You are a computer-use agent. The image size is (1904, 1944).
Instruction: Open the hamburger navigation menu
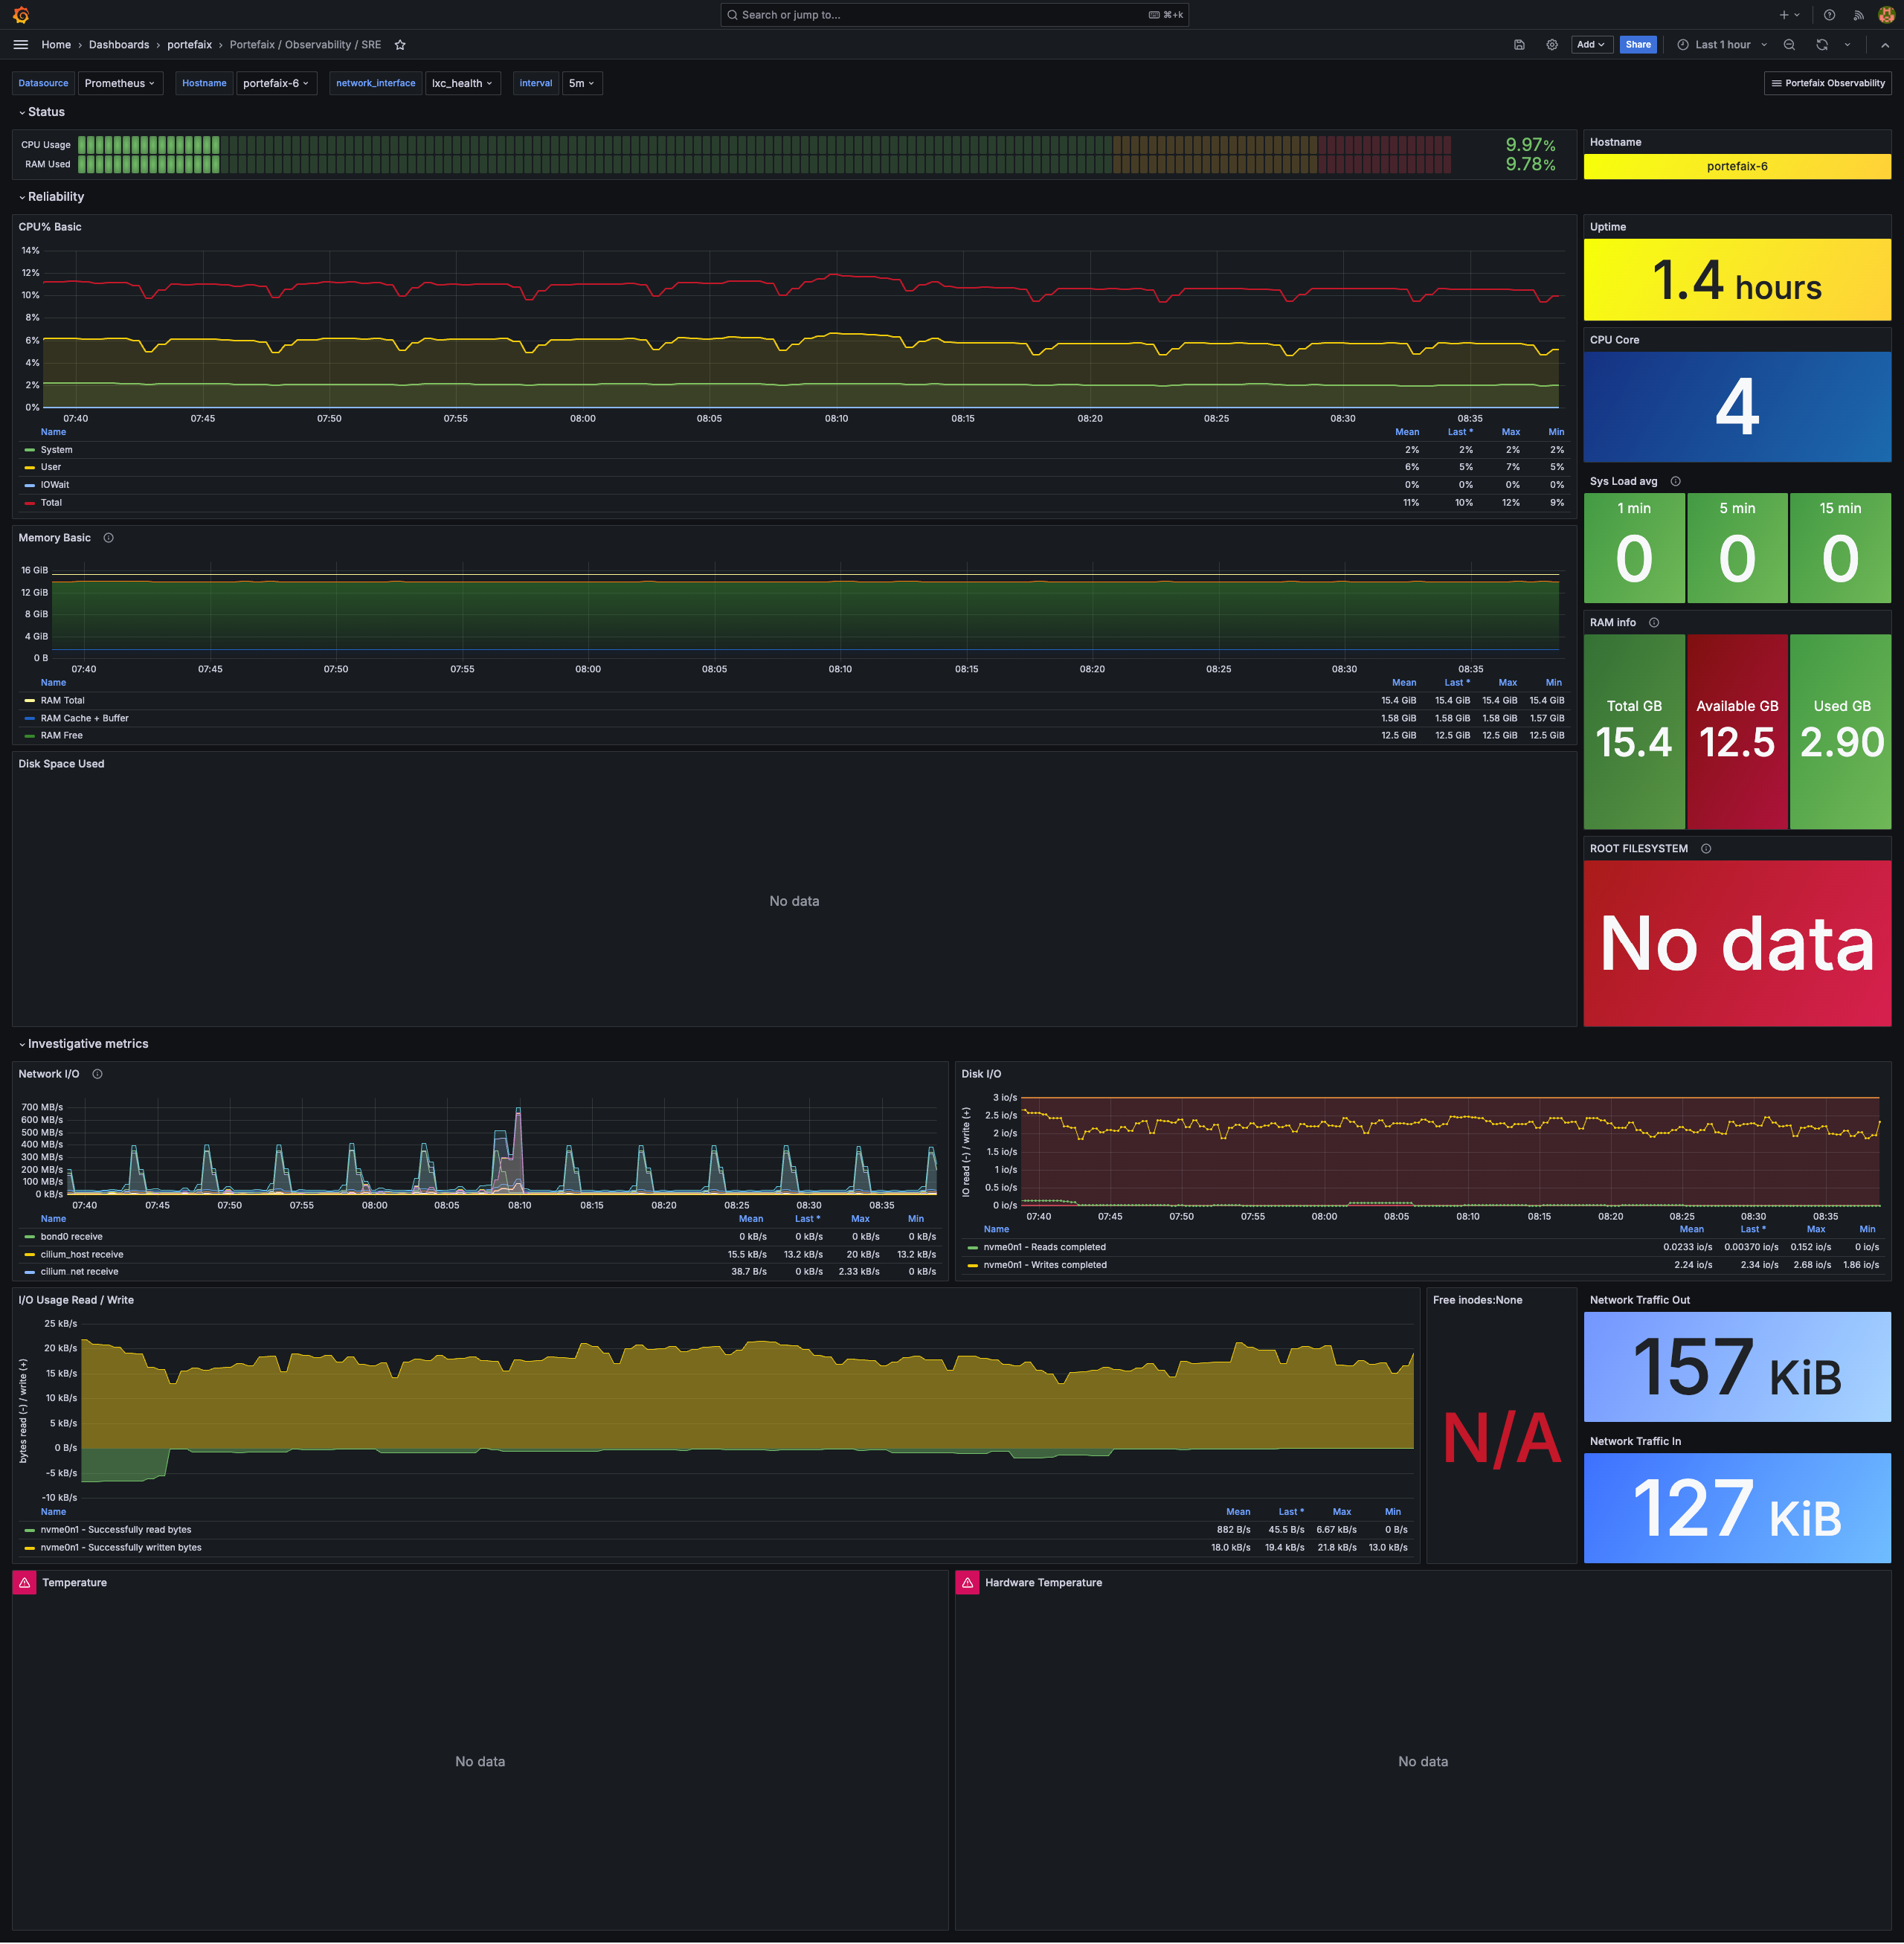21,45
